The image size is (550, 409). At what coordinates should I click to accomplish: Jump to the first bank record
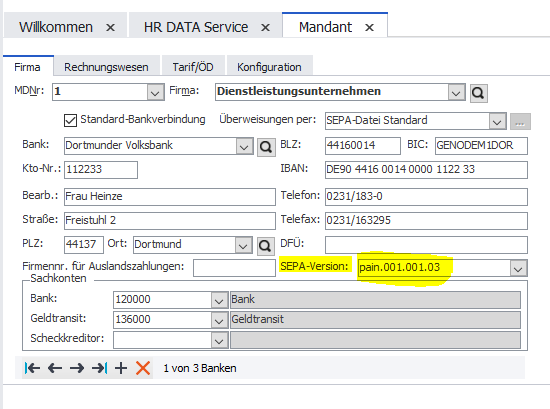(32, 368)
